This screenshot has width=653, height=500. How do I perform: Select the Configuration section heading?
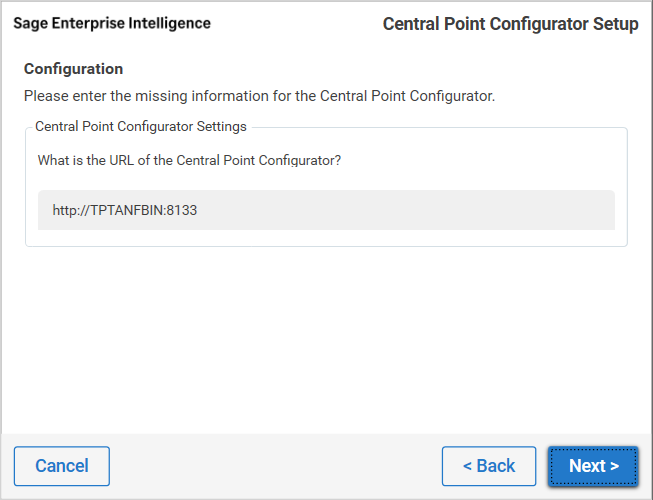click(73, 69)
